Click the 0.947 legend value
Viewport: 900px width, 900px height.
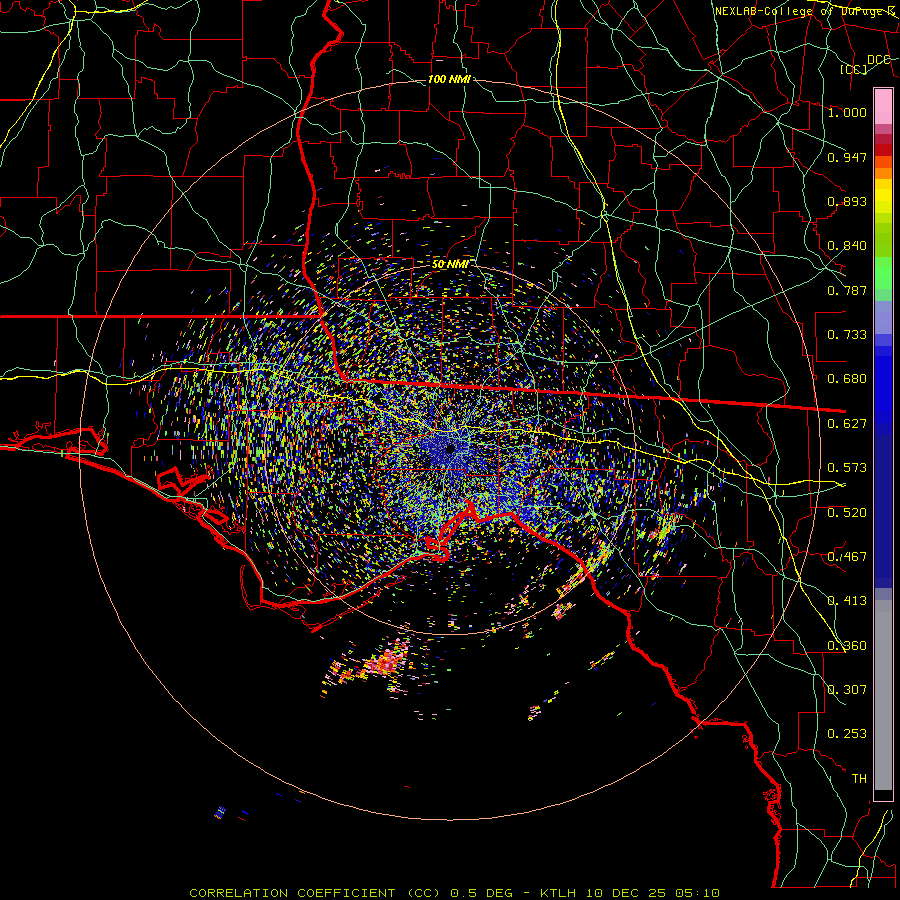pyautogui.click(x=847, y=157)
